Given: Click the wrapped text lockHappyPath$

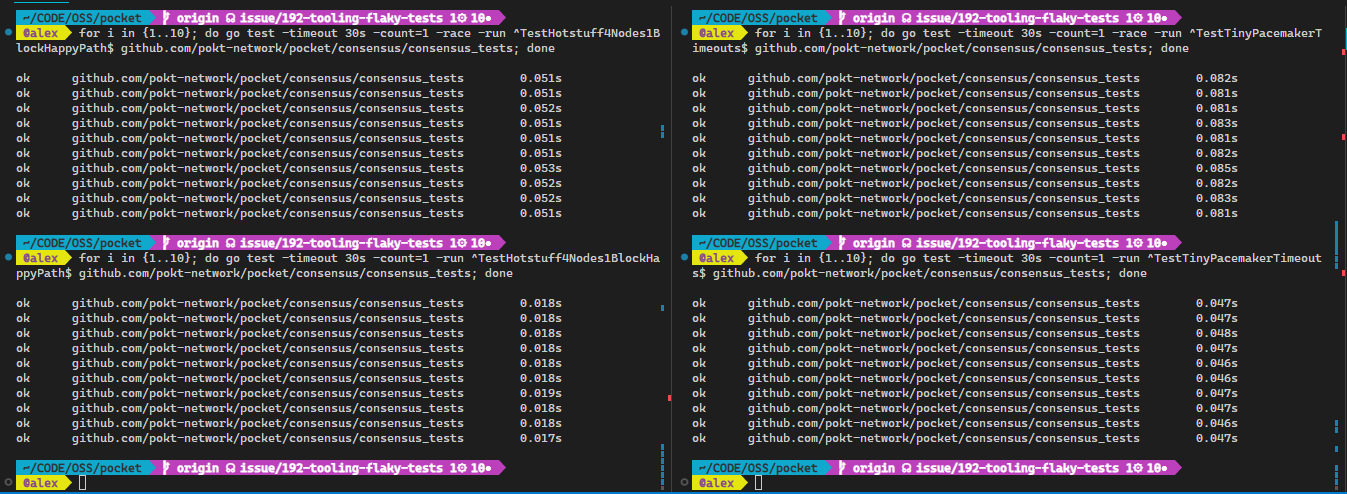Looking at the screenshot, I should pos(65,48).
